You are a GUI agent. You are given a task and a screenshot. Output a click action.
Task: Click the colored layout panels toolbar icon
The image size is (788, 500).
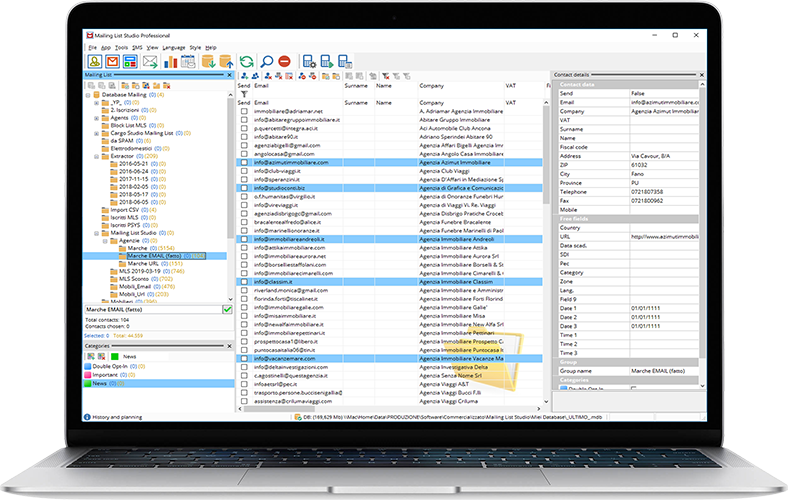130,62
